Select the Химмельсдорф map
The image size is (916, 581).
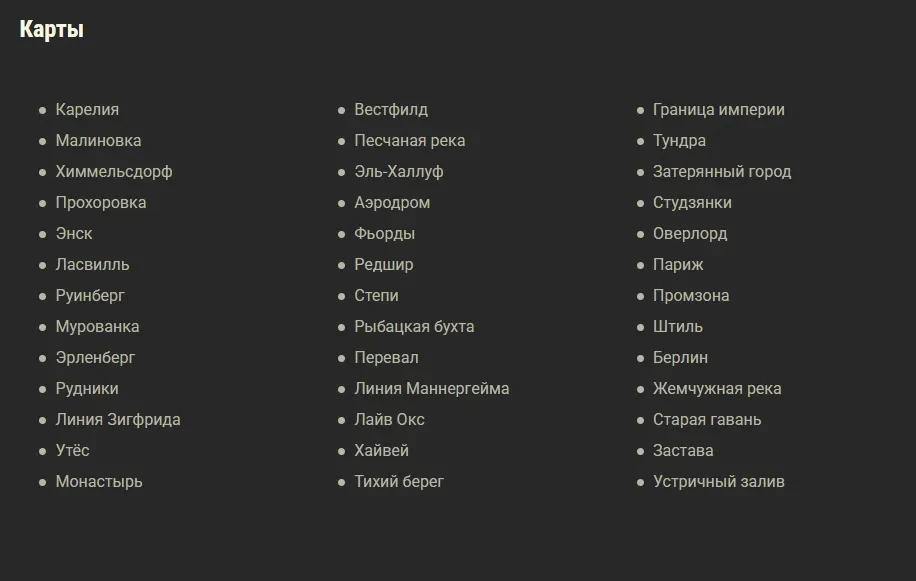[x=114, y=172]
